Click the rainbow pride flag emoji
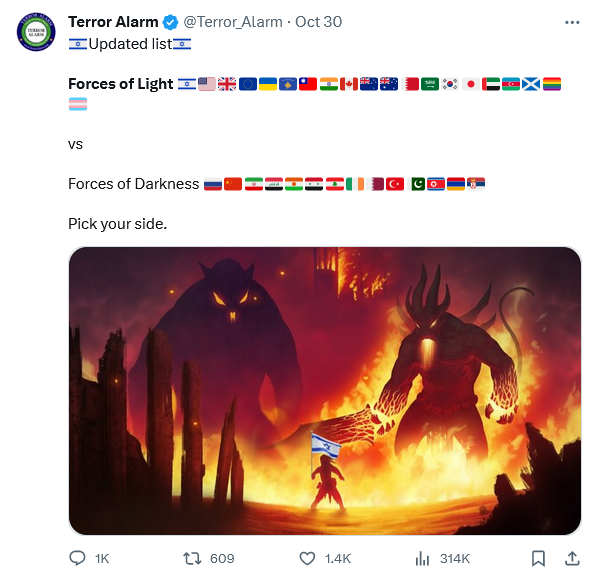The height and width of the screenshot is (580, 598). pos(551,84)
